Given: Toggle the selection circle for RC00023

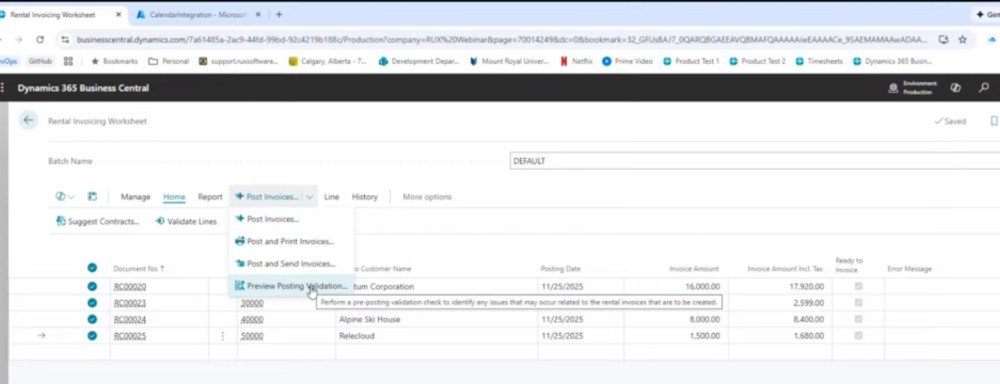Looking at the screenshot, I should [92, 303].
